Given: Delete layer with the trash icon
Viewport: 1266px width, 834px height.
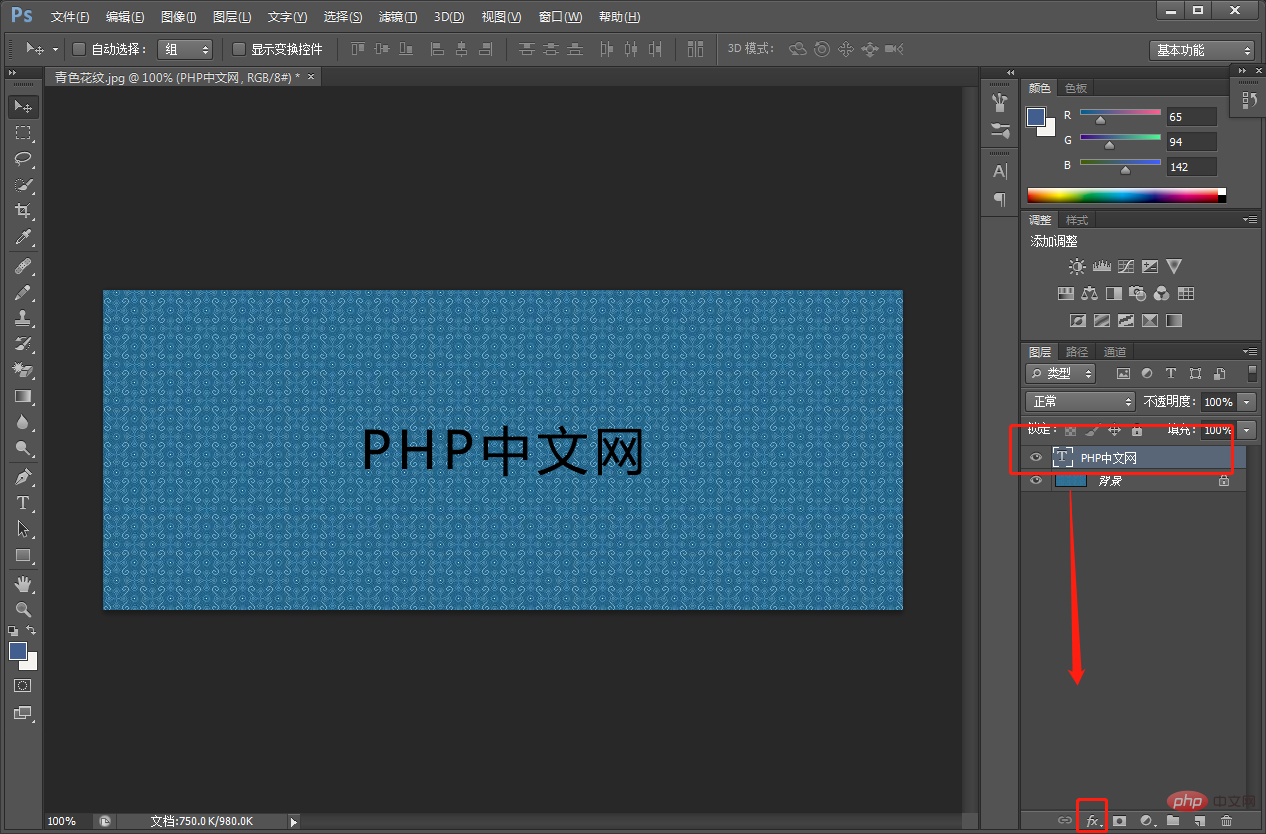Looking at the screenshot, I should click(1227, 821).
